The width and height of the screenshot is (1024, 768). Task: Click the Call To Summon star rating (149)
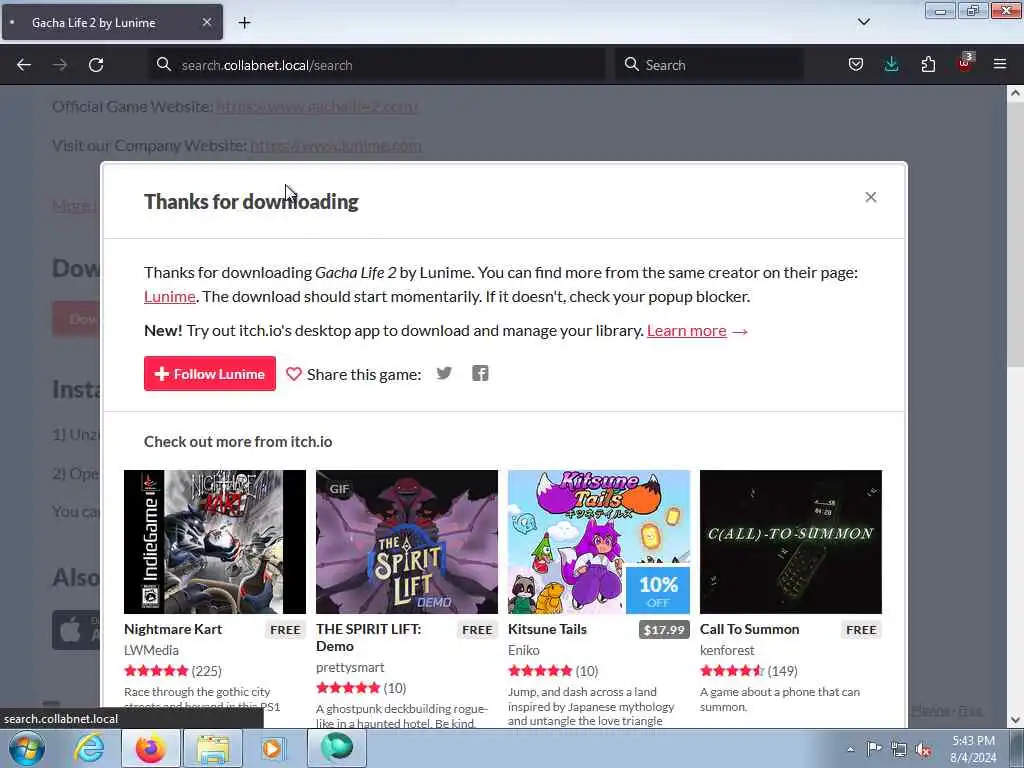(x=748, y=671)
